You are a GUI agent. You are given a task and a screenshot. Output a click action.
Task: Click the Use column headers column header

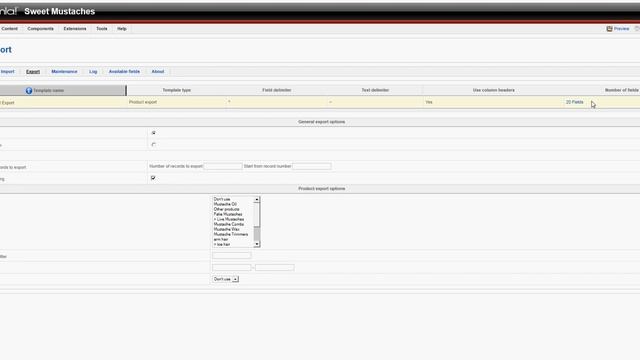coord(493,90)
